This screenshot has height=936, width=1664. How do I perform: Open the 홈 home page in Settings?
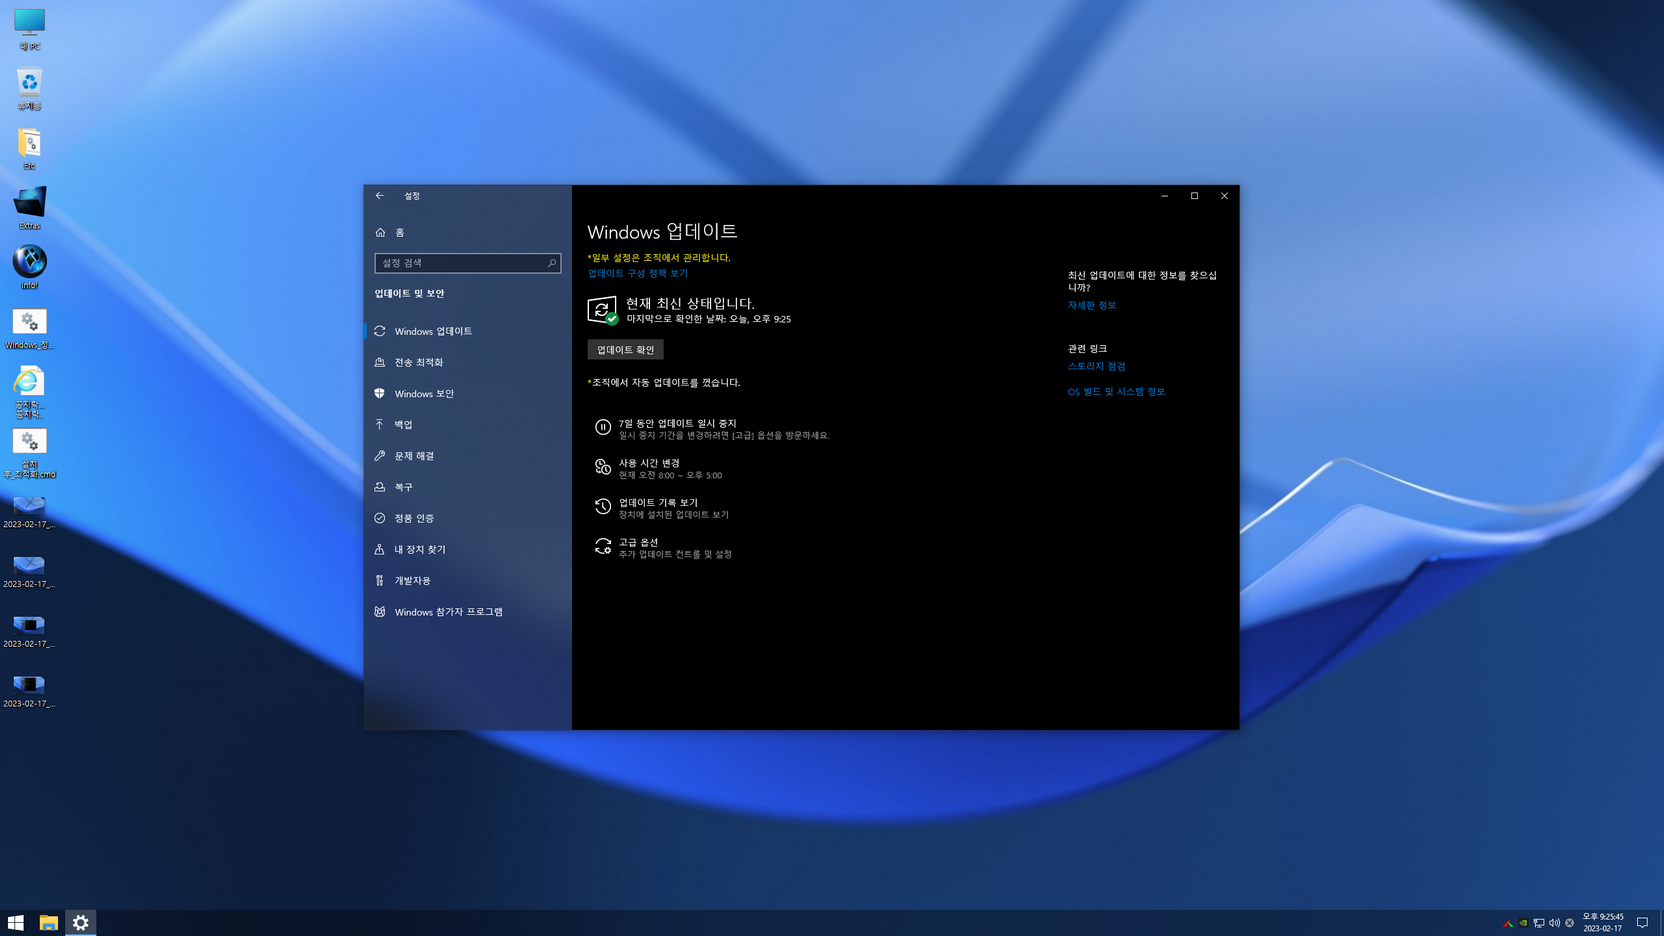pyautogui.click(x=467, y=232)
